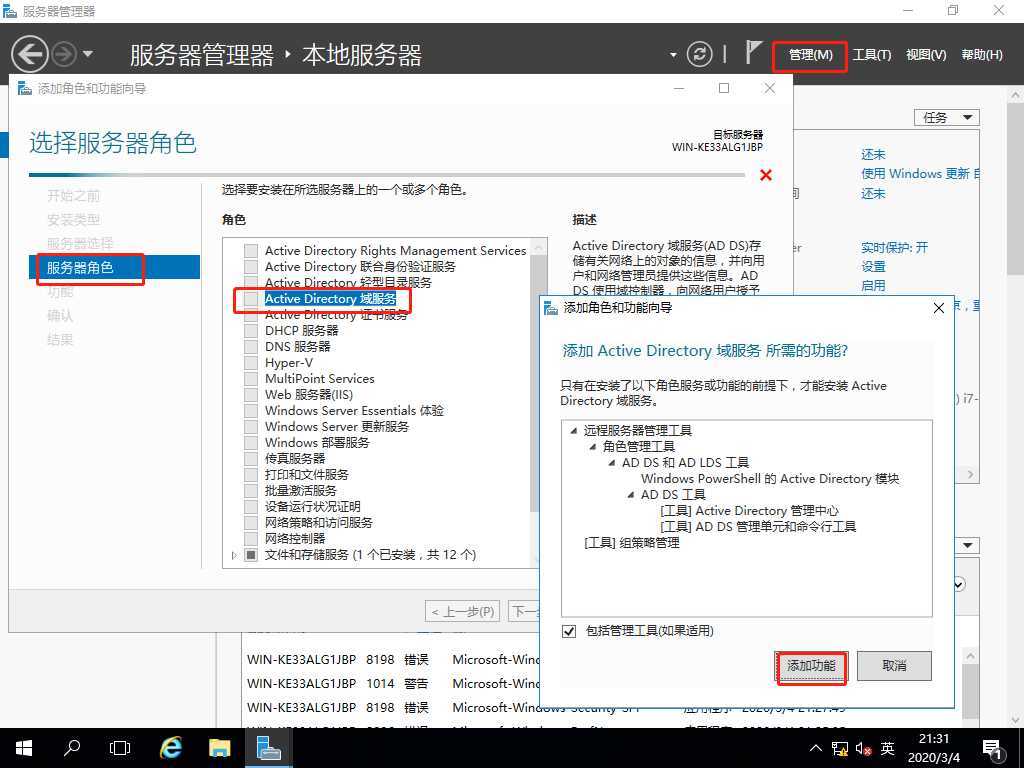Image resolution: width=1024 pixels, height=768 pixels.
Task: Open Task View on taskbar
Action: pos(120,748)
